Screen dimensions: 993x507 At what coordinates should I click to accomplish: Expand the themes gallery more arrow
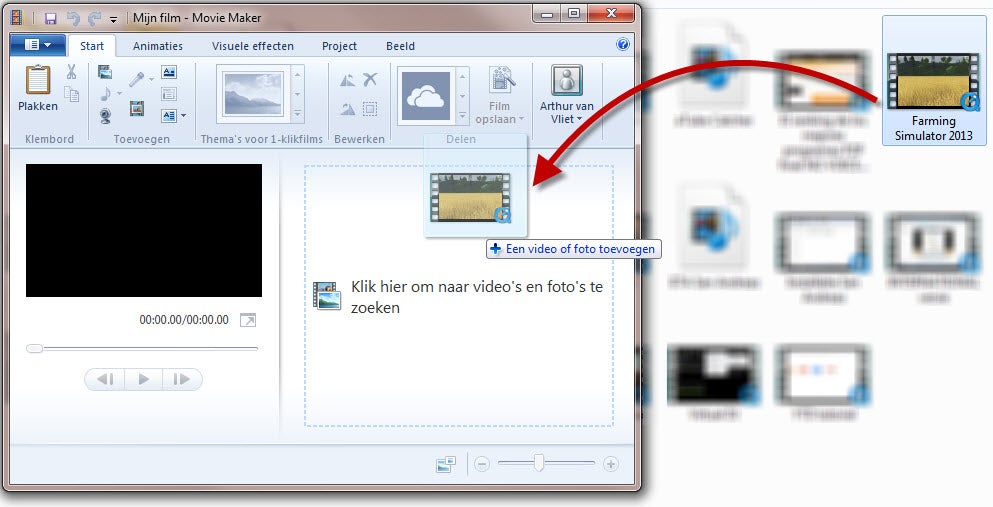pos(297,115)
